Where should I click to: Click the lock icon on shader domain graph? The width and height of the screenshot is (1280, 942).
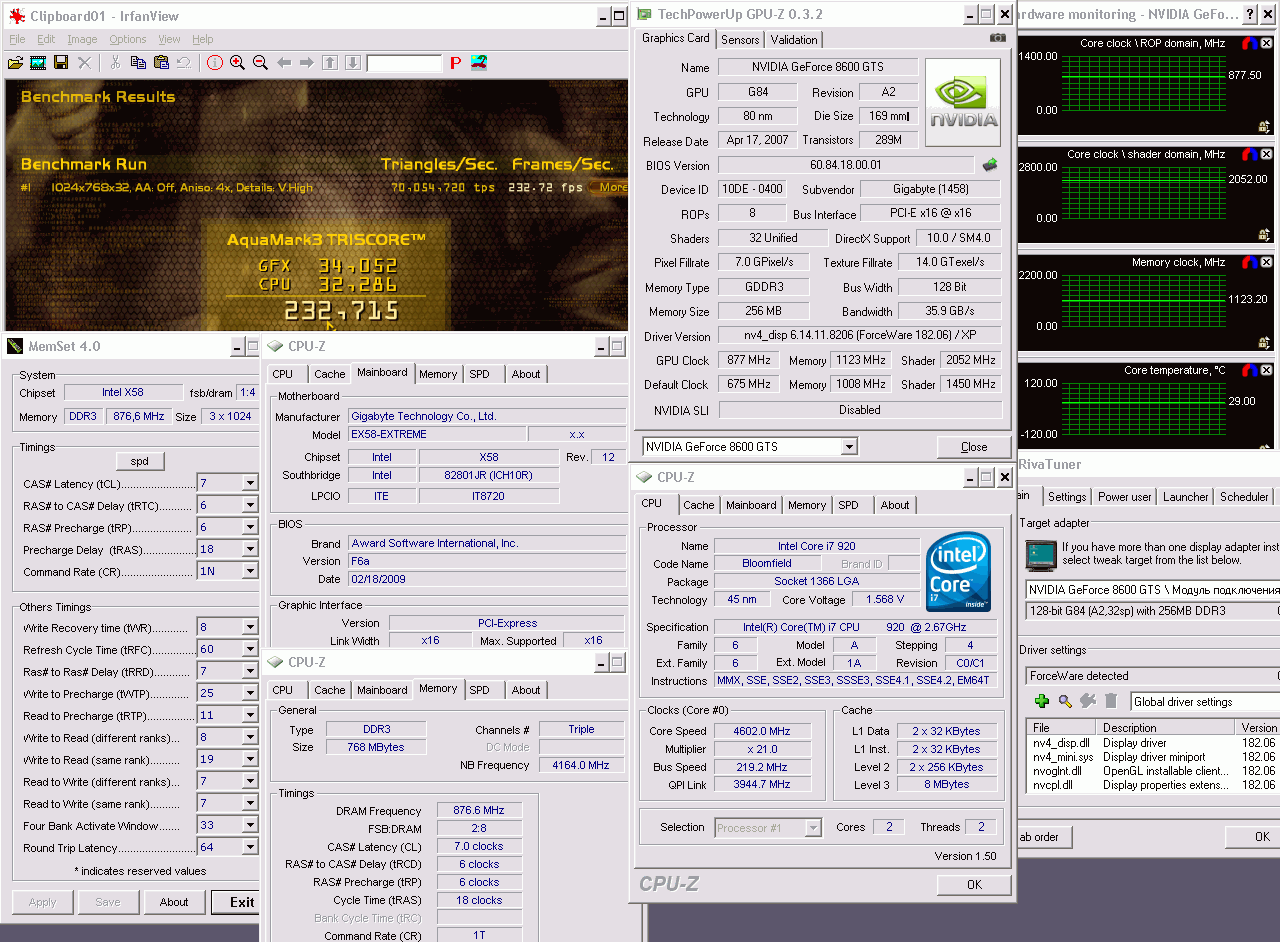[x=1265, y=237]
